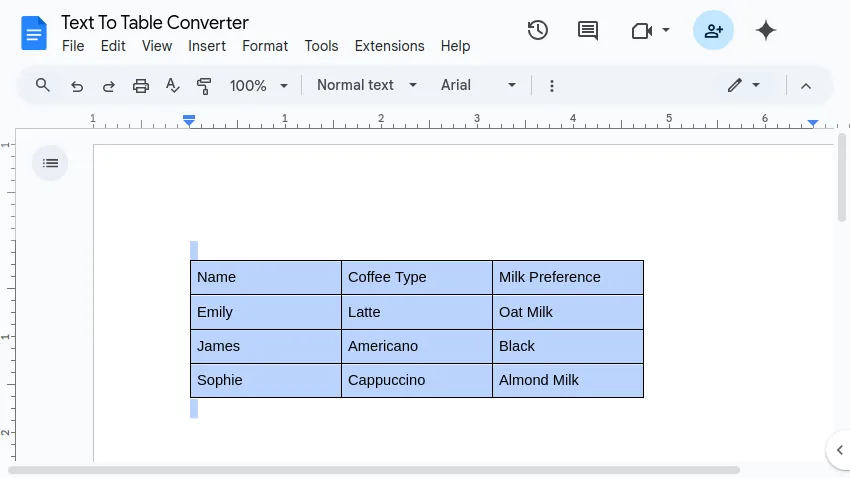
Task: Open version history clock icon
Action: tap(538, 30)
